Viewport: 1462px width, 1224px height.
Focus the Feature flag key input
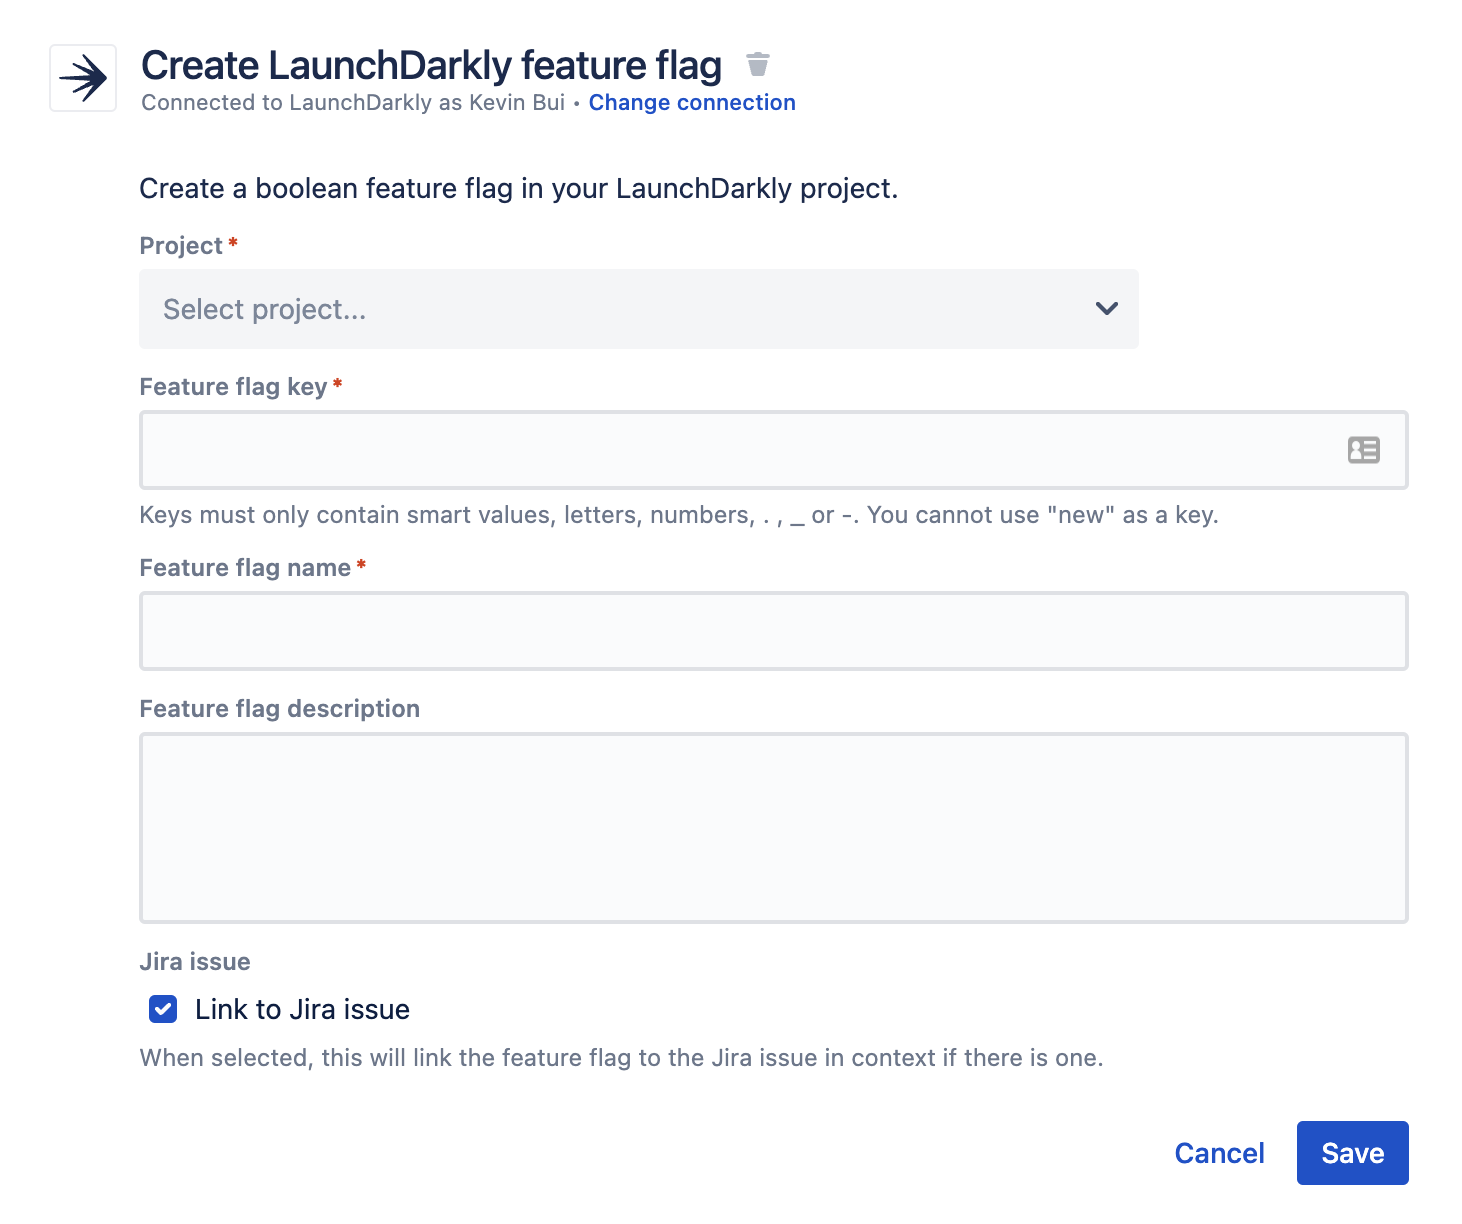point(774,450)
